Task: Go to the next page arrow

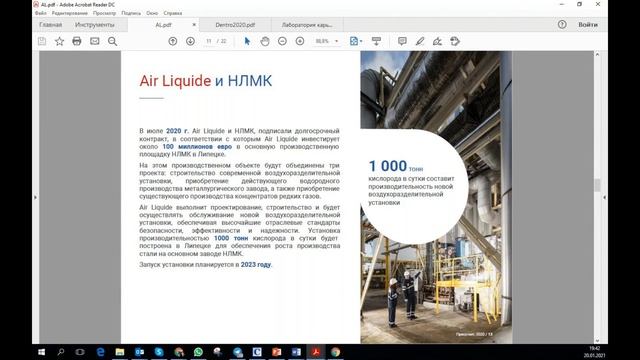Action: coord(190,41)
